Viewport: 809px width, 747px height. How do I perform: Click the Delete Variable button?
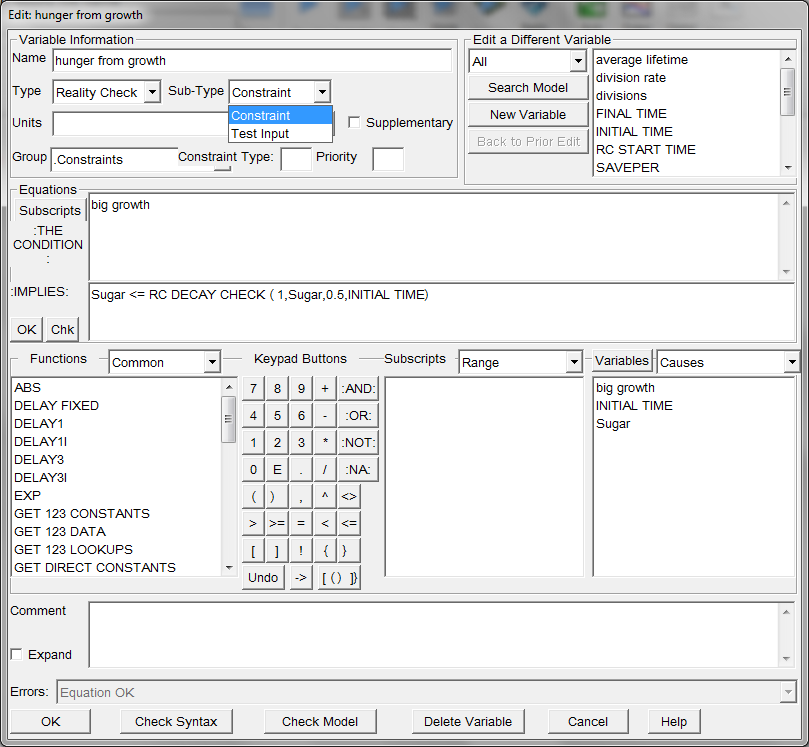[467, 721]
